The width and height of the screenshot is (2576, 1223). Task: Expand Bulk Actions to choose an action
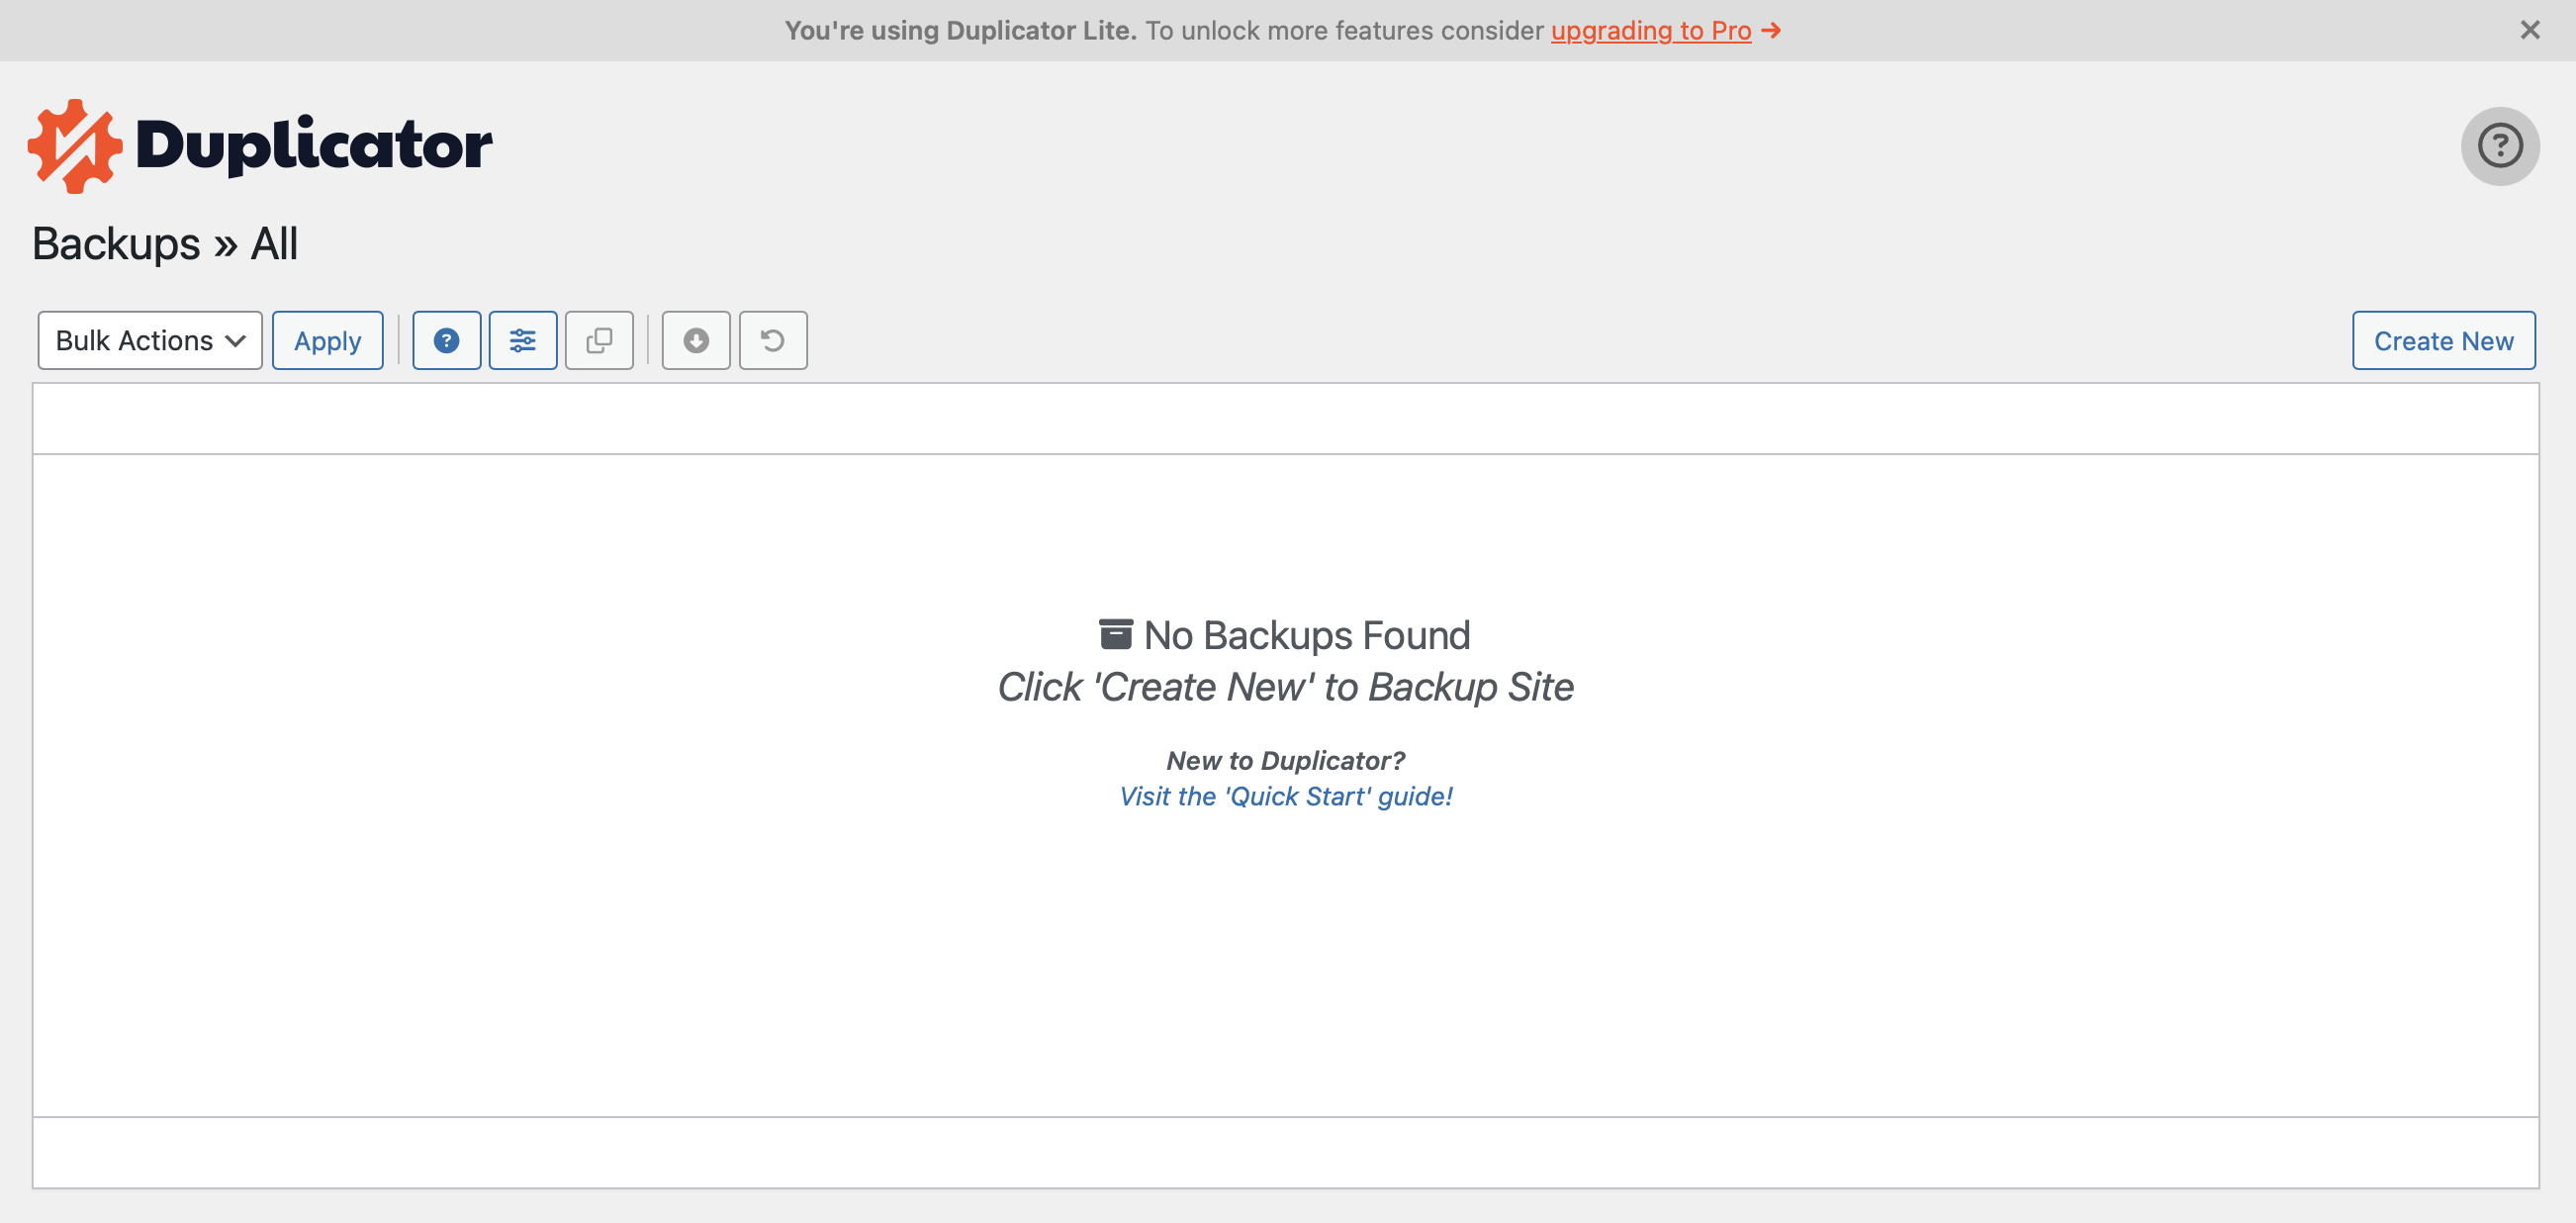coord(149,340)
